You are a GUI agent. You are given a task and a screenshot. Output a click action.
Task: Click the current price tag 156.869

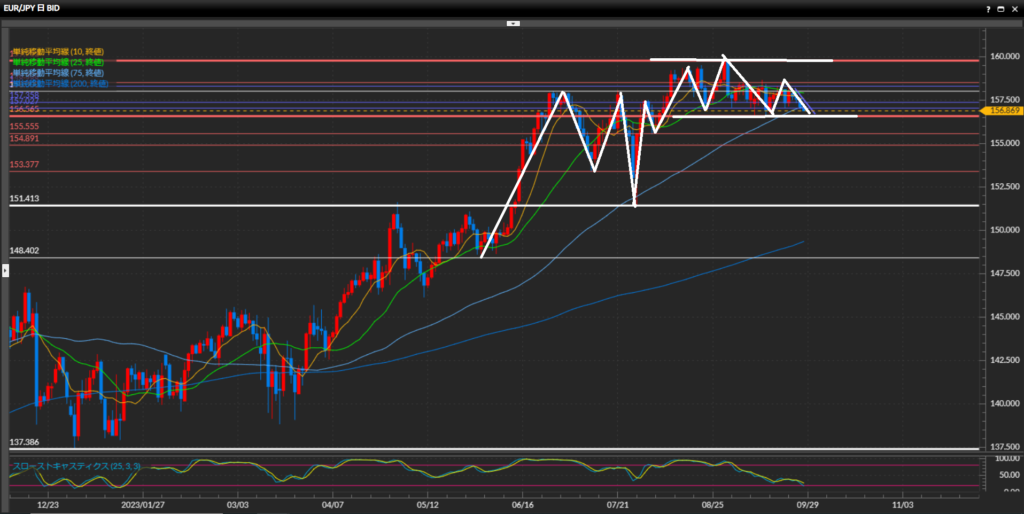click(1003, 111)
